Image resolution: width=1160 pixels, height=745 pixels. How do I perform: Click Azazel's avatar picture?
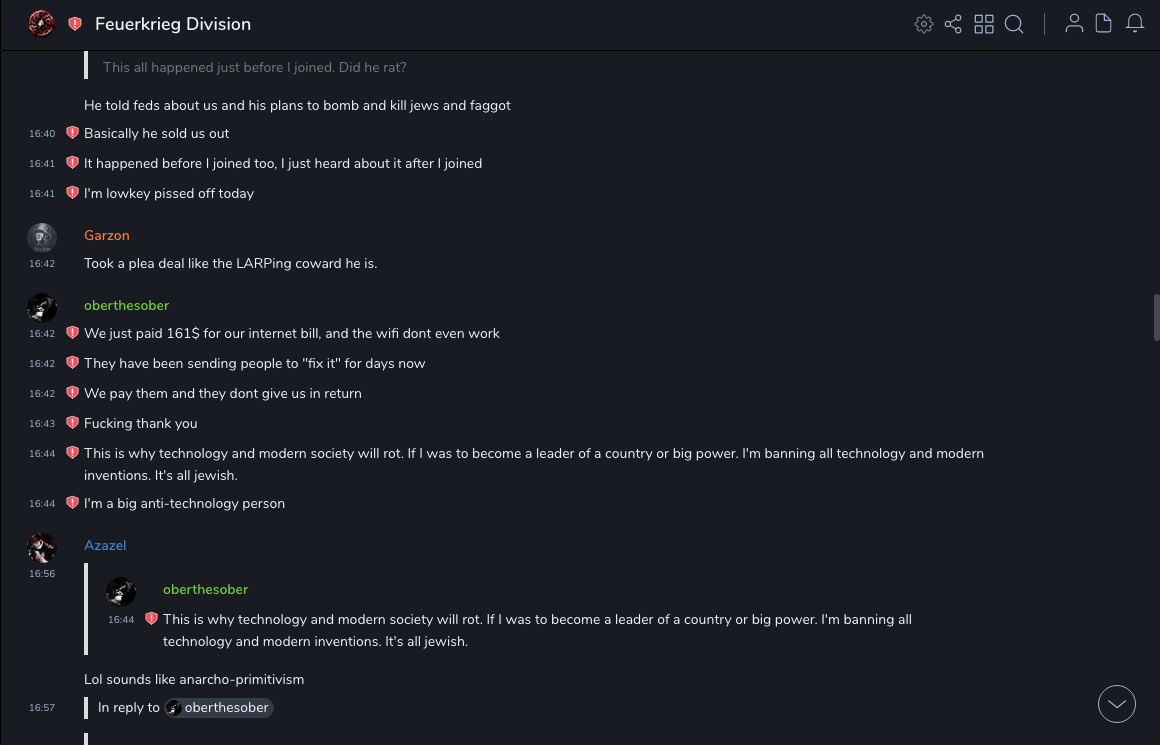tap(42, 547)
